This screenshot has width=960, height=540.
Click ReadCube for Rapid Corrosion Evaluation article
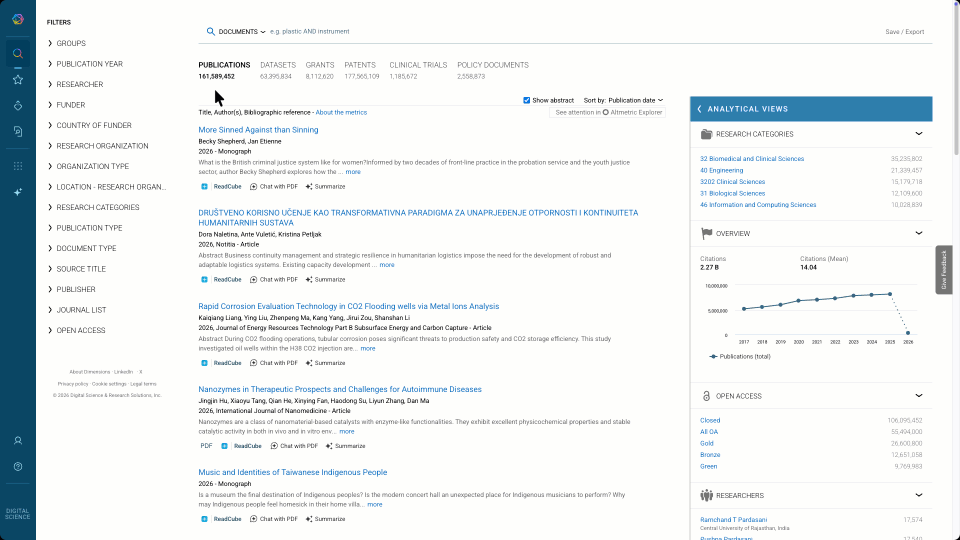[221, 363]
